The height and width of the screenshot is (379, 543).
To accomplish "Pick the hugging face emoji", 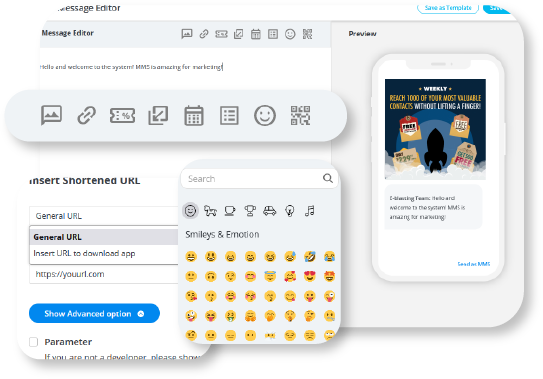I will tap(250, 316).
